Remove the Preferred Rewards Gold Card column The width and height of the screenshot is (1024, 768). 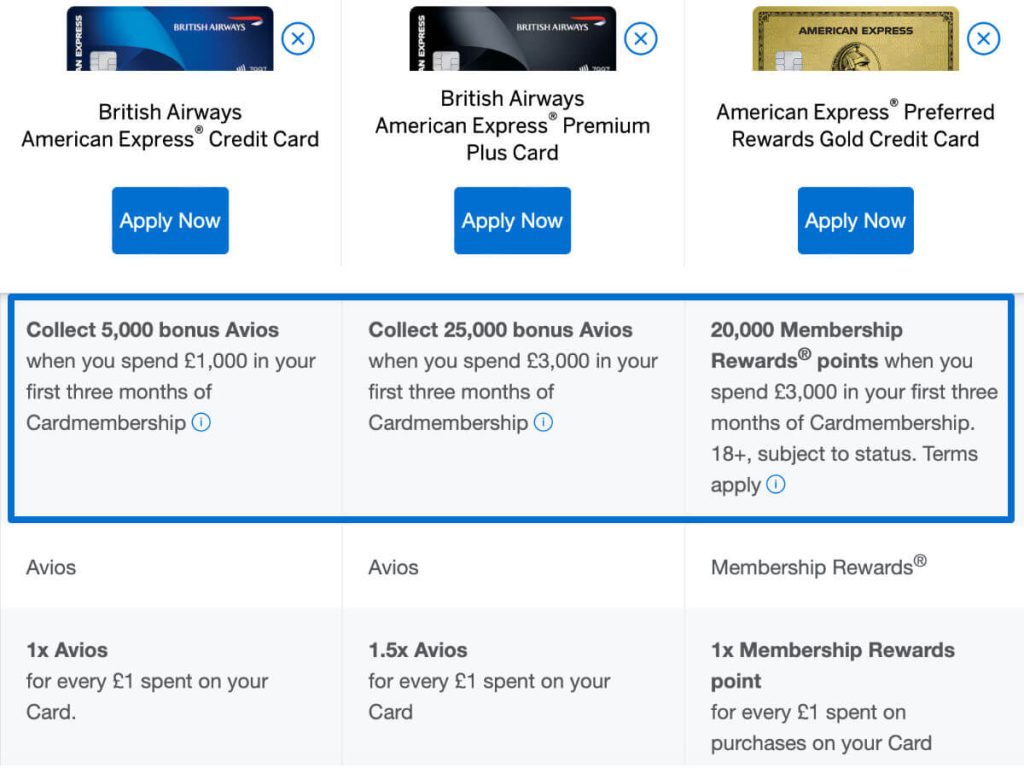(x=984, y=39)
